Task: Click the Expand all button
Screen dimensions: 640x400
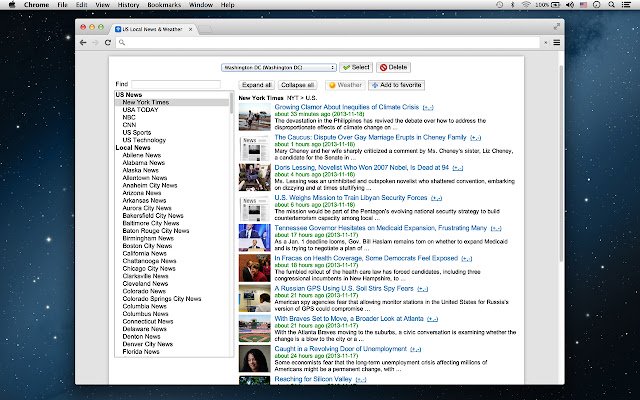Action: pos(256,85)
